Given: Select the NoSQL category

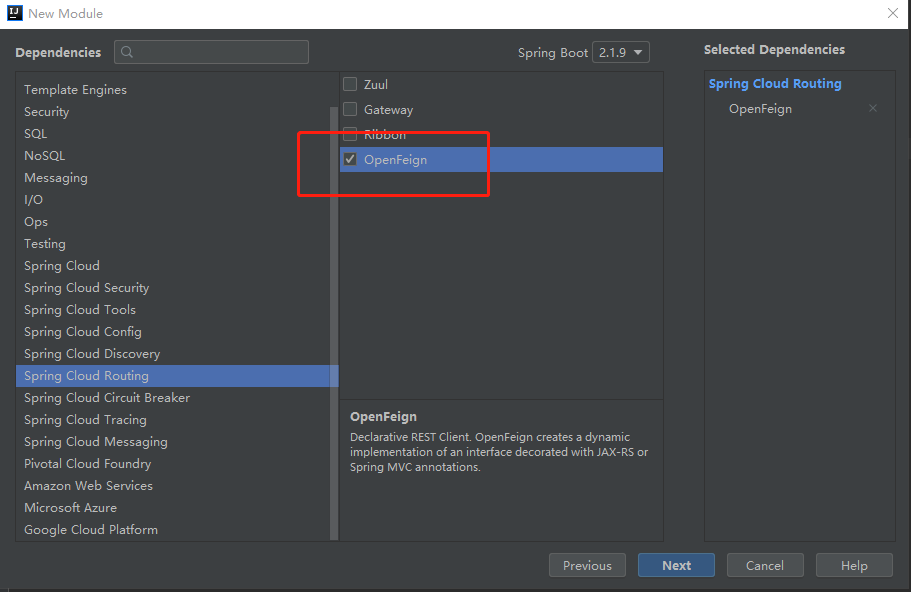Looking at the screenshot, I should coord(45,156).
